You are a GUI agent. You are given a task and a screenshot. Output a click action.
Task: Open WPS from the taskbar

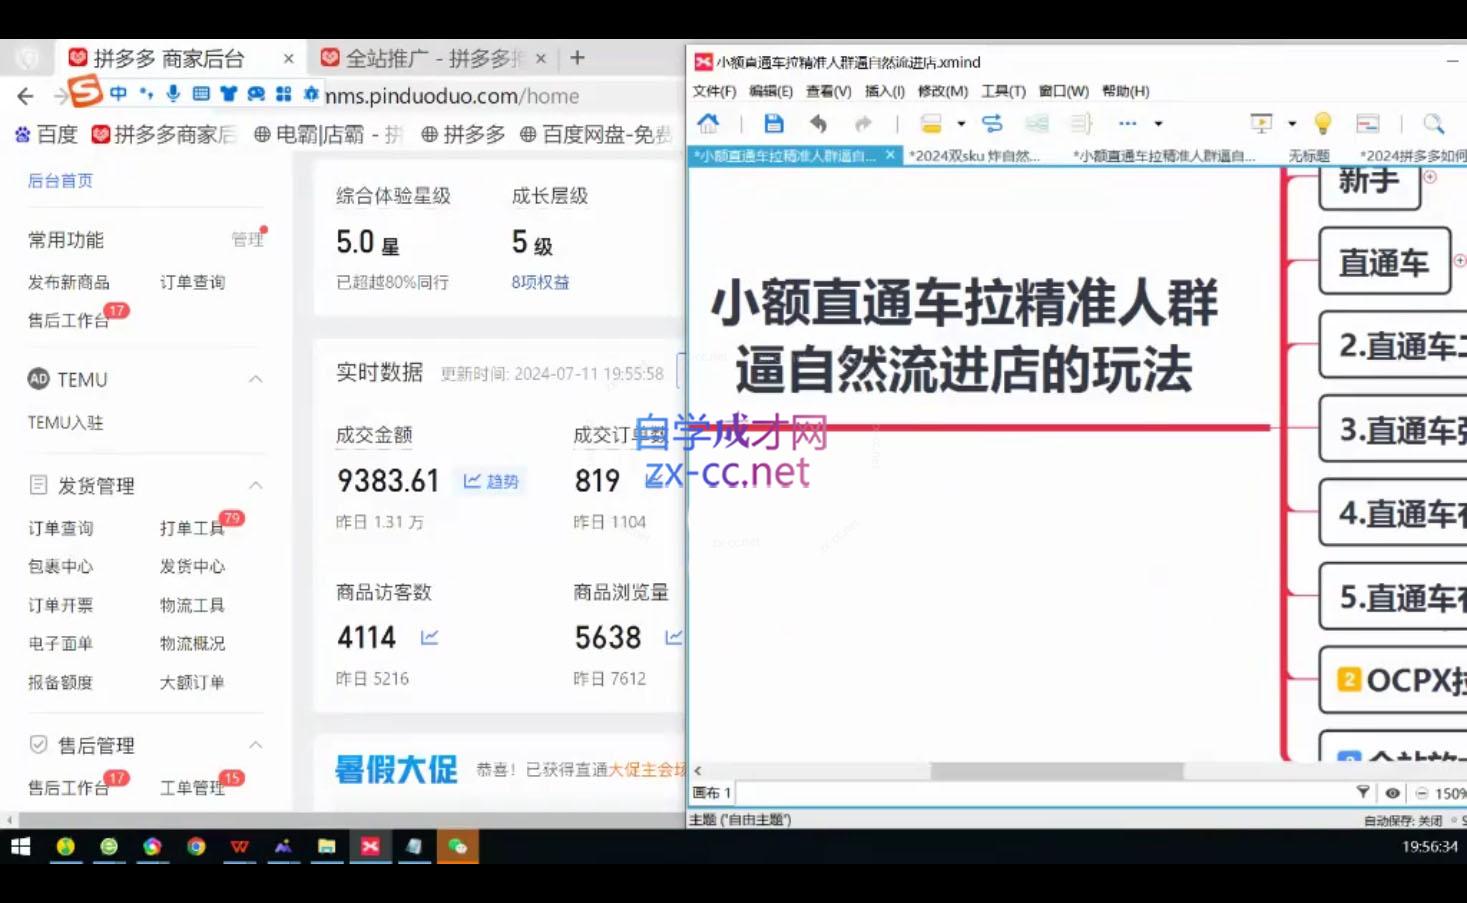click(x=239, y=847)
